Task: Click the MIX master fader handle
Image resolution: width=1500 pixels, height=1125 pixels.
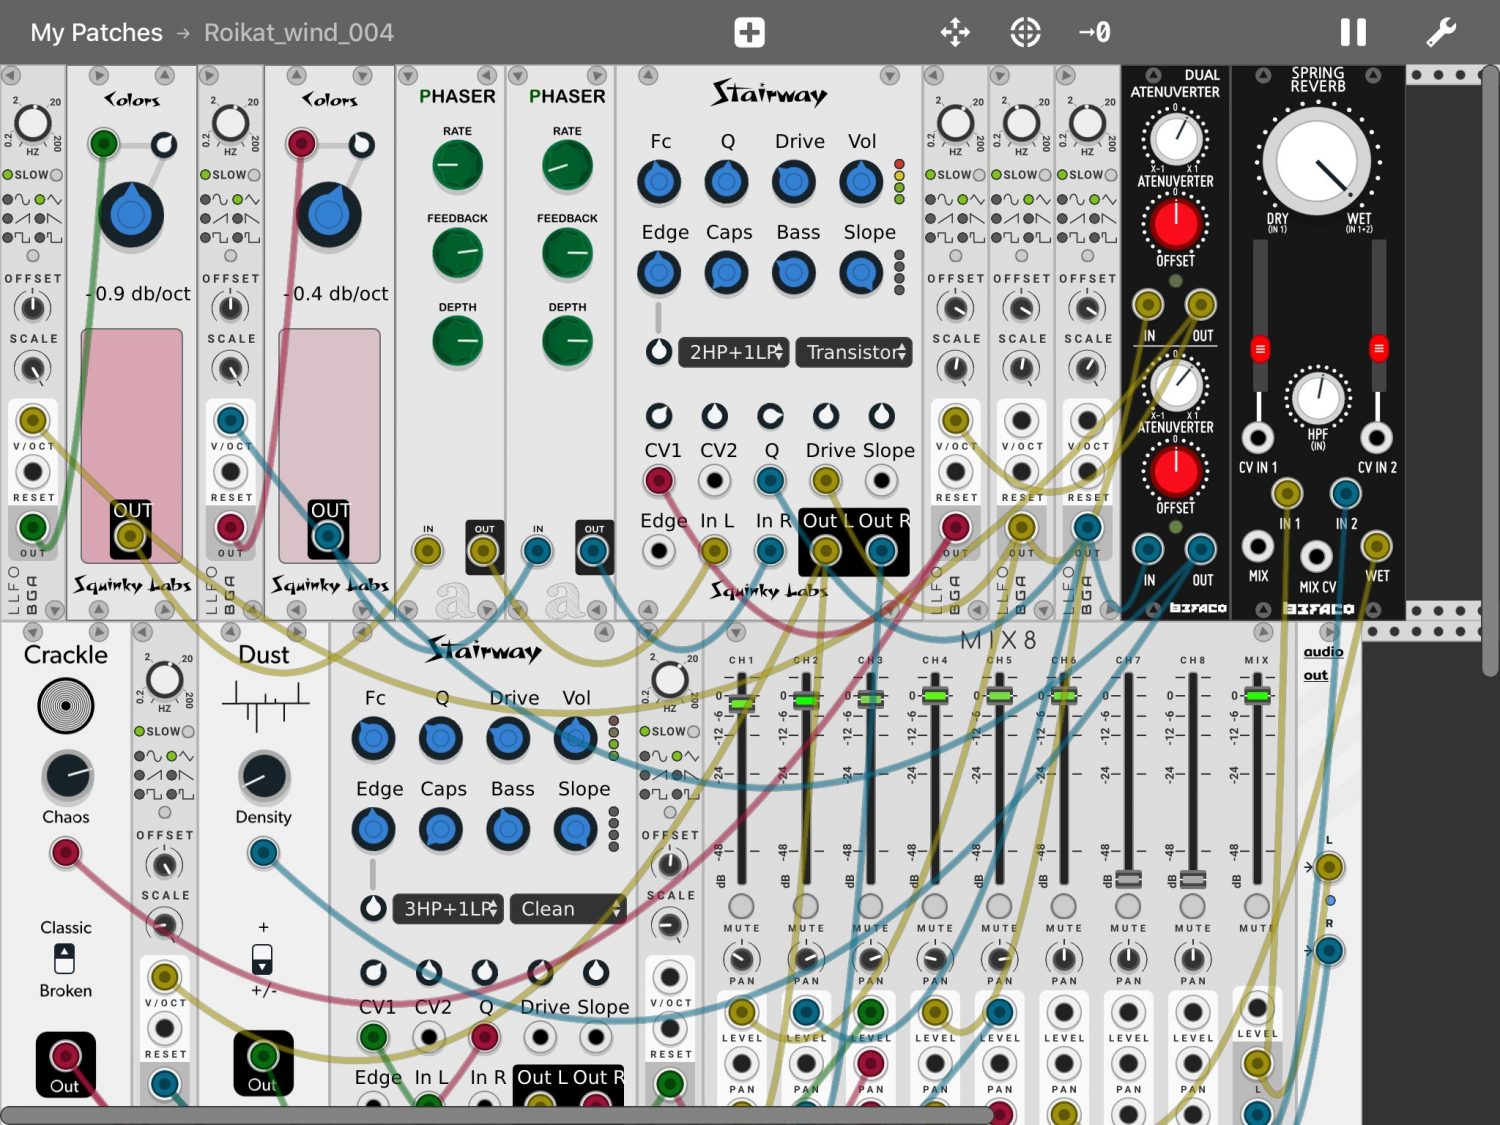Action: (x=1257, y=695)
